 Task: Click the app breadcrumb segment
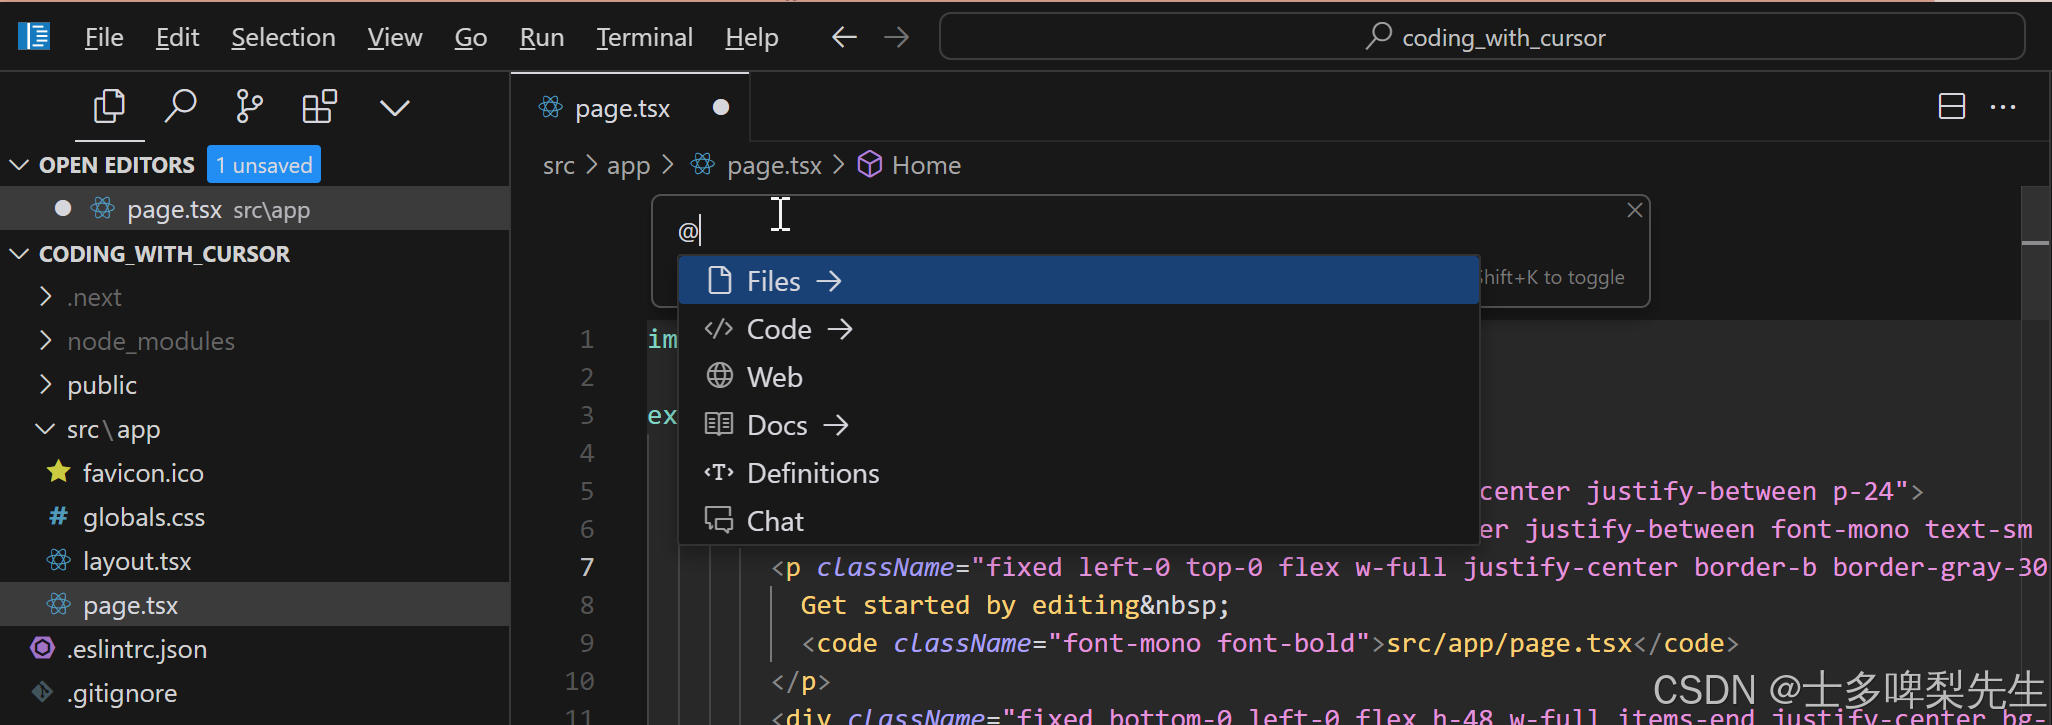(628, 165)
